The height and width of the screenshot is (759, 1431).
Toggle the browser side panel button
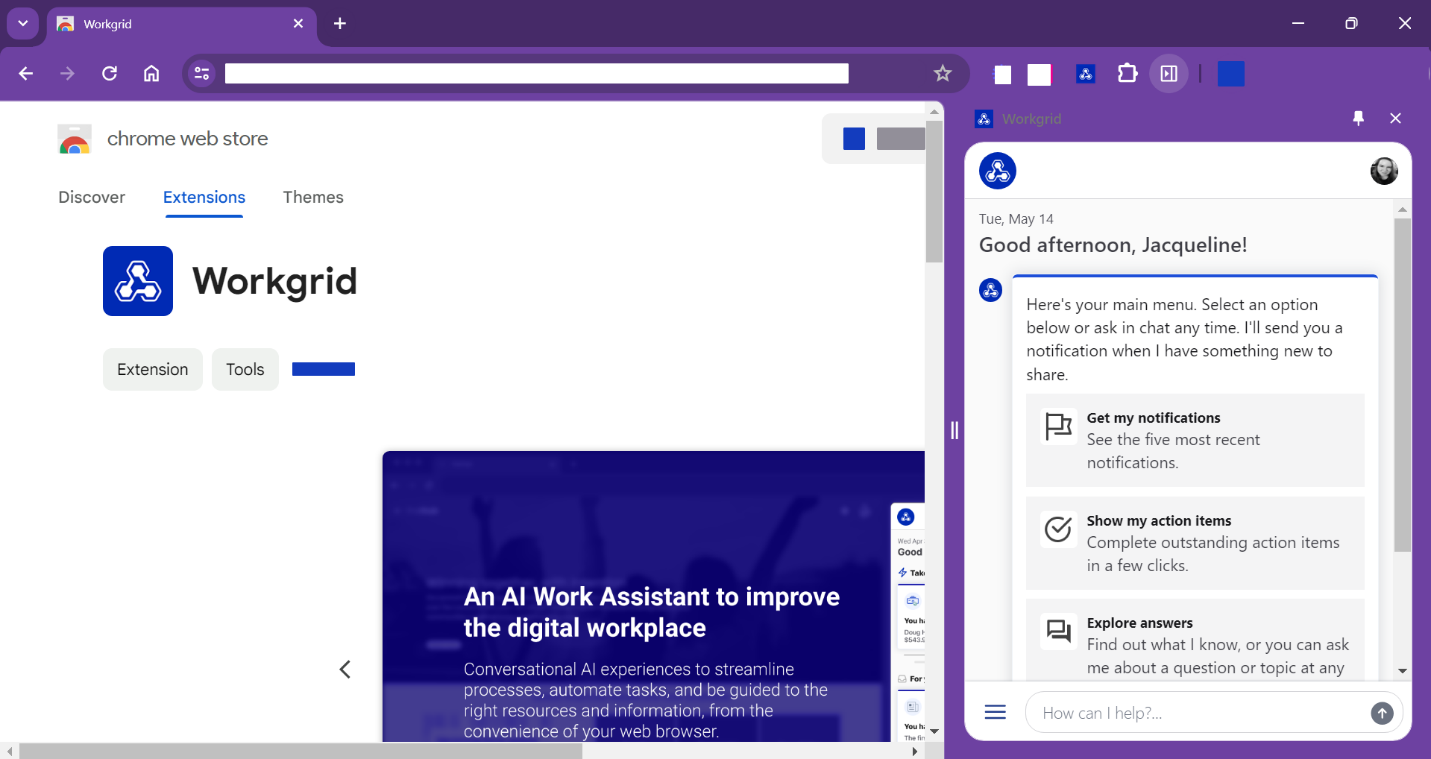(1168, 73)
